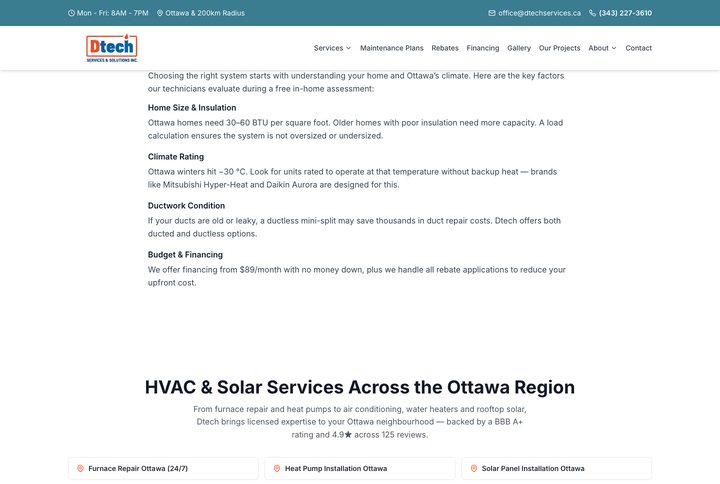Click the pin icon on Heat Pump Installation card
Viewport: 720px width, 484px height.
[277, 468]
